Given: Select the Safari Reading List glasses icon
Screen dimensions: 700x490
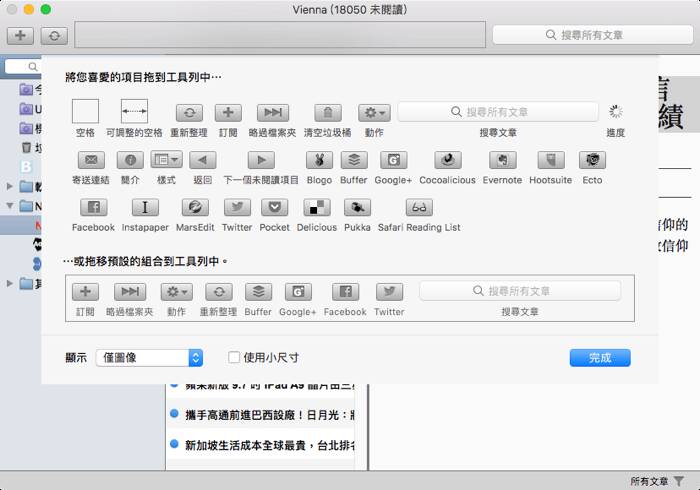Looking at the screenshot, I should click(419, 208).
